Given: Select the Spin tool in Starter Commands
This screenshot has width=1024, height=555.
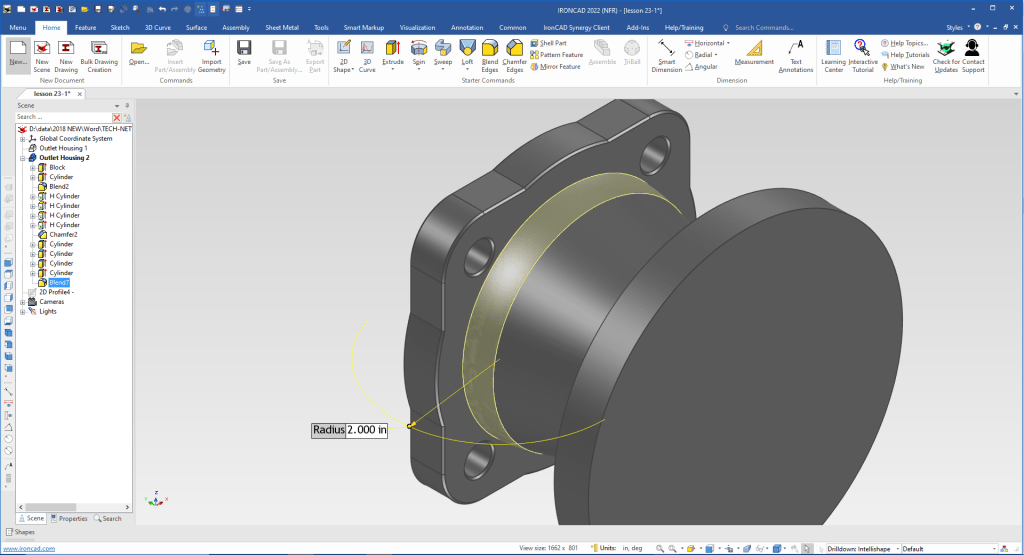Looking at the screenshot, I should (418, 48).
